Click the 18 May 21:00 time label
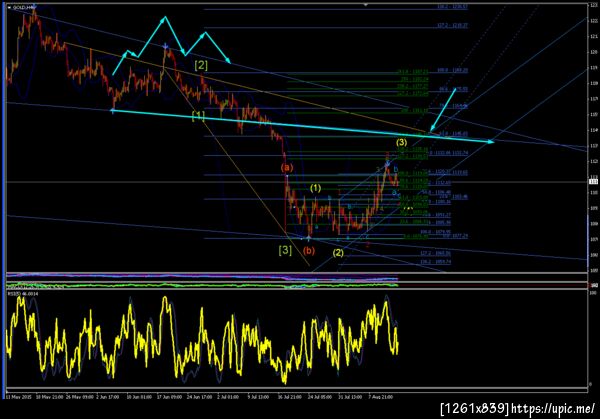 pos(49,397)
